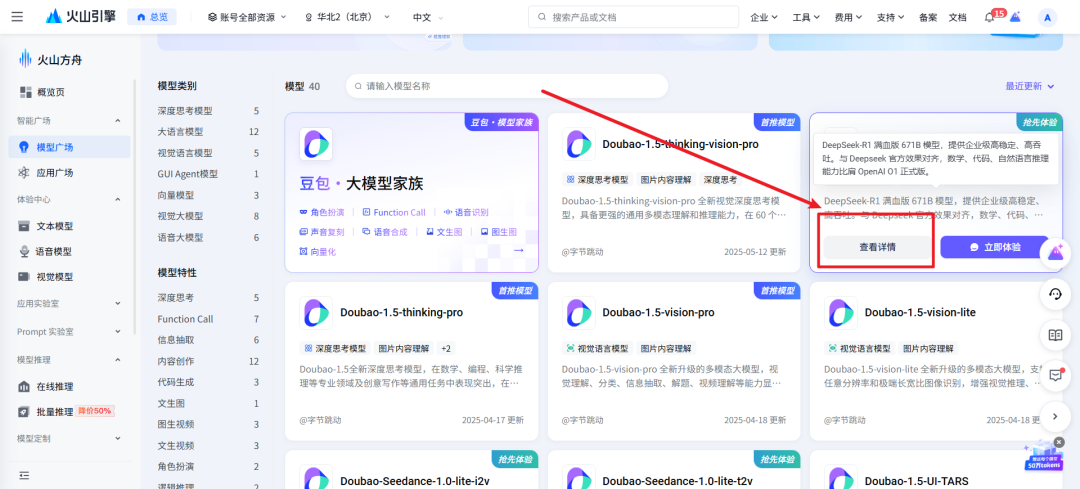The width and height of the screenshot is (1080, 489).
Task: Open the hamburger menu at top left
Action: [17, 17]
